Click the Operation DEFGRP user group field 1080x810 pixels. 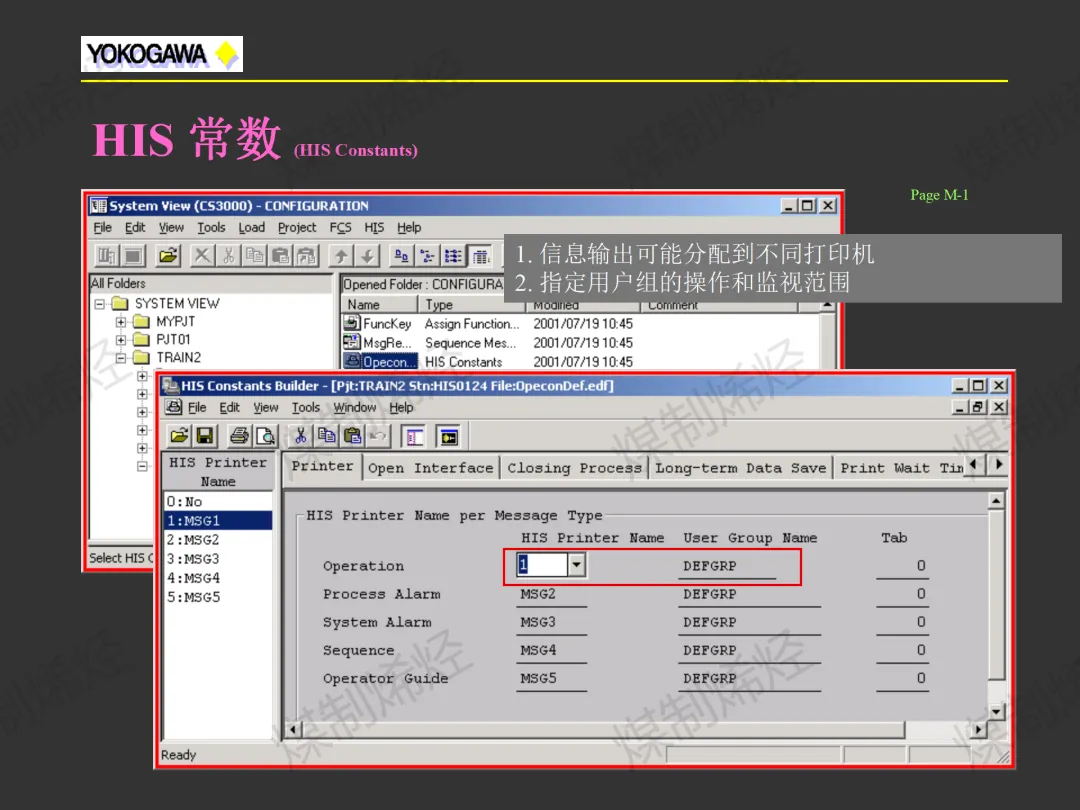click(x=727, y=566)
